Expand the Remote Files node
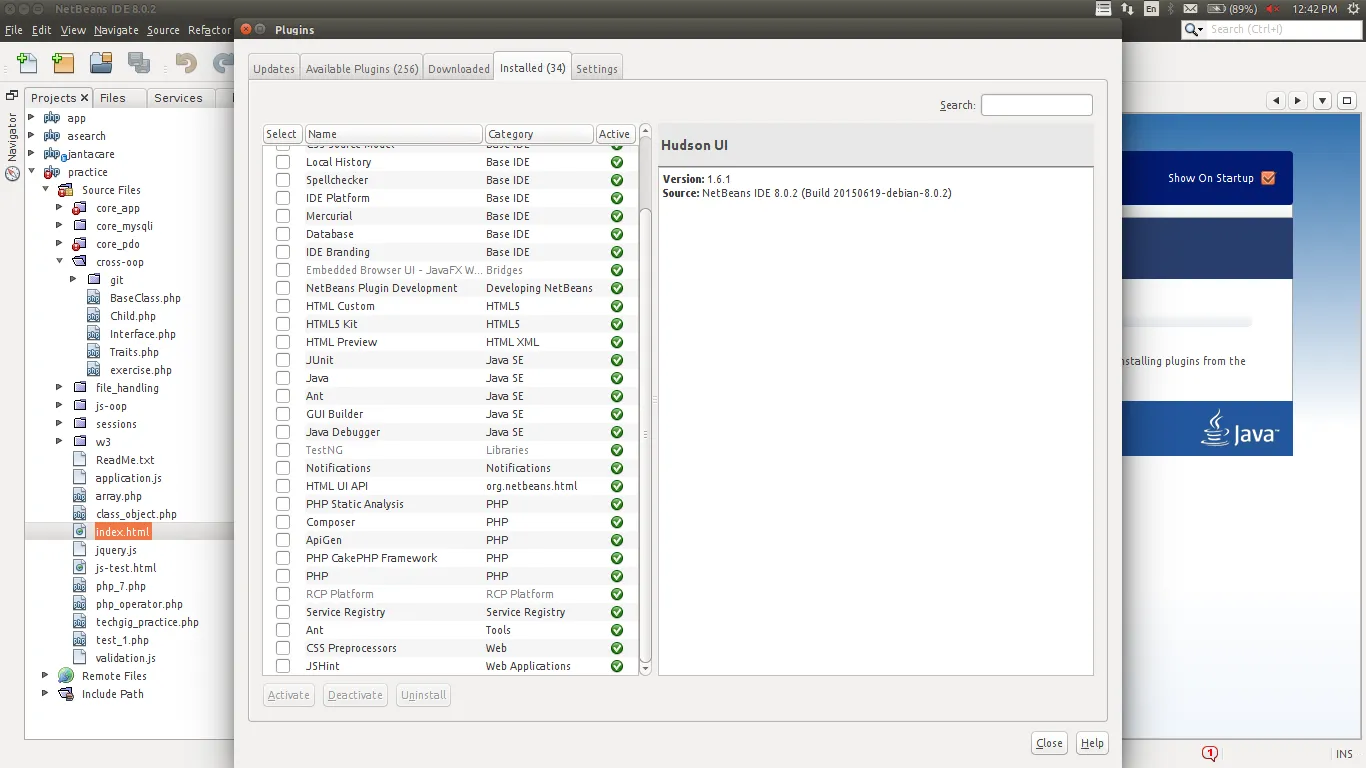The height and width of the screenshot is (768, 1366). pyautogui.click(x=45, y=676)
